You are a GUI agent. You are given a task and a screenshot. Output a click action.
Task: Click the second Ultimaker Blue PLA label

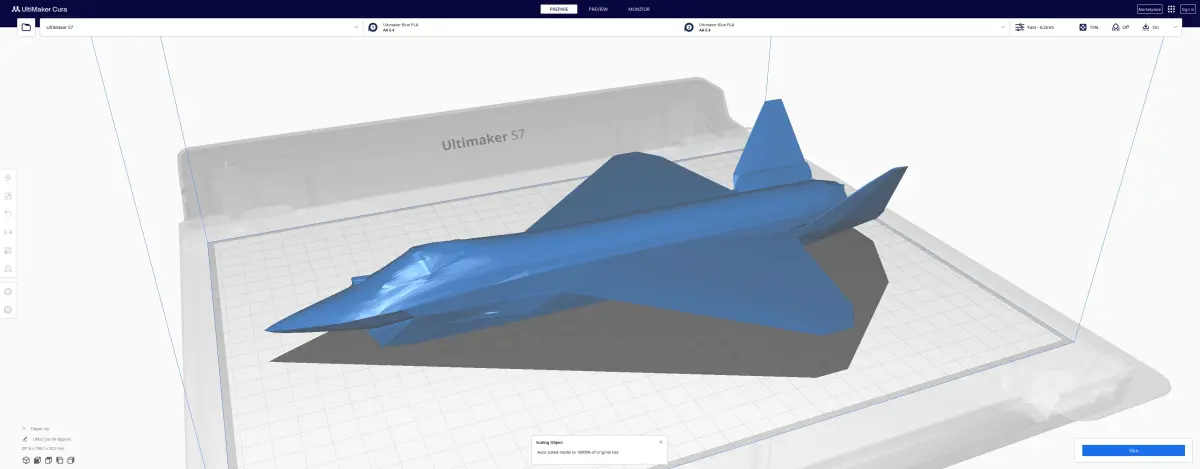(717, 24)
